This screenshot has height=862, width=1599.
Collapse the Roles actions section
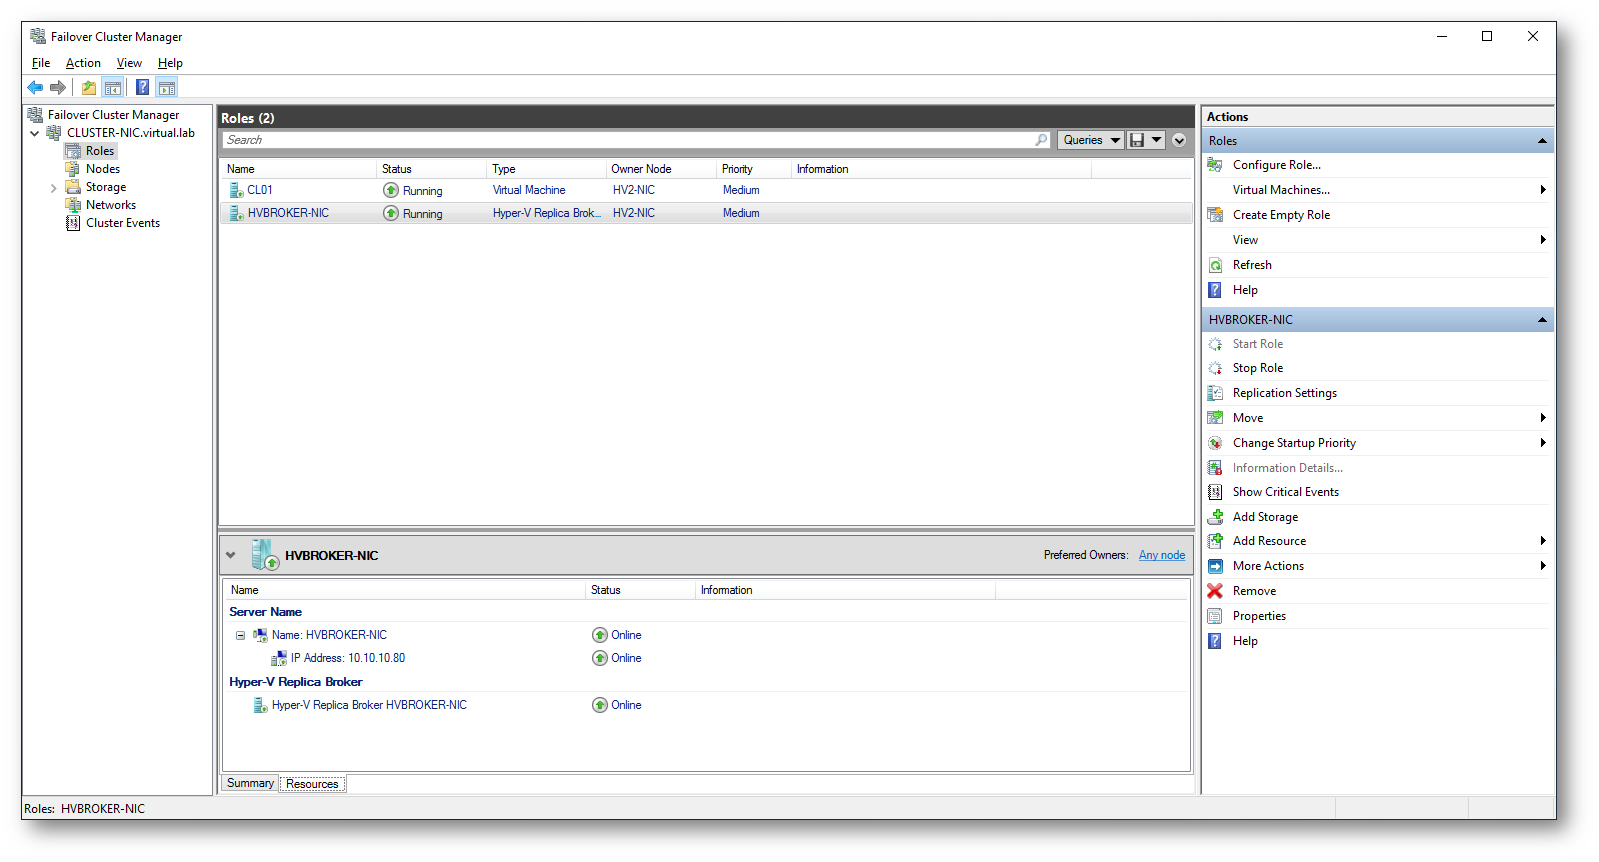pyautogui.click(x=1542, y=141)
